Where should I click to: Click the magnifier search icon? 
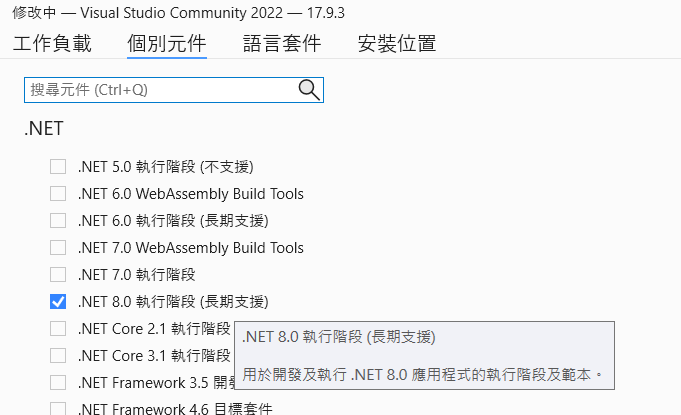pyautogui.click(x=309, y=90)
